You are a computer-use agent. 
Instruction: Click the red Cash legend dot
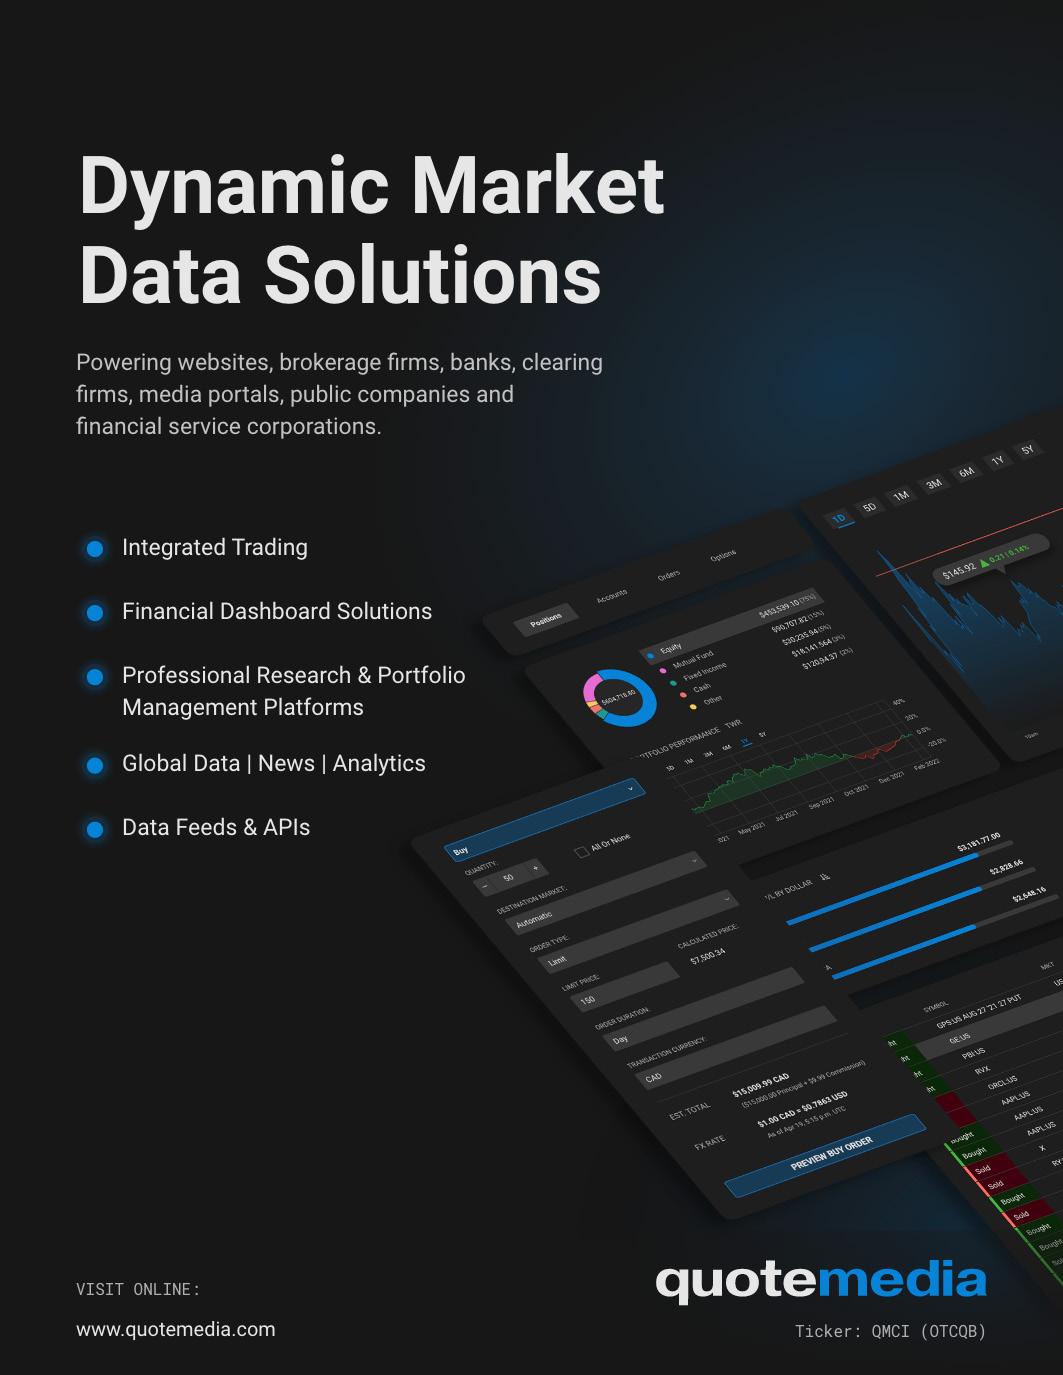(x=683, y=694)
